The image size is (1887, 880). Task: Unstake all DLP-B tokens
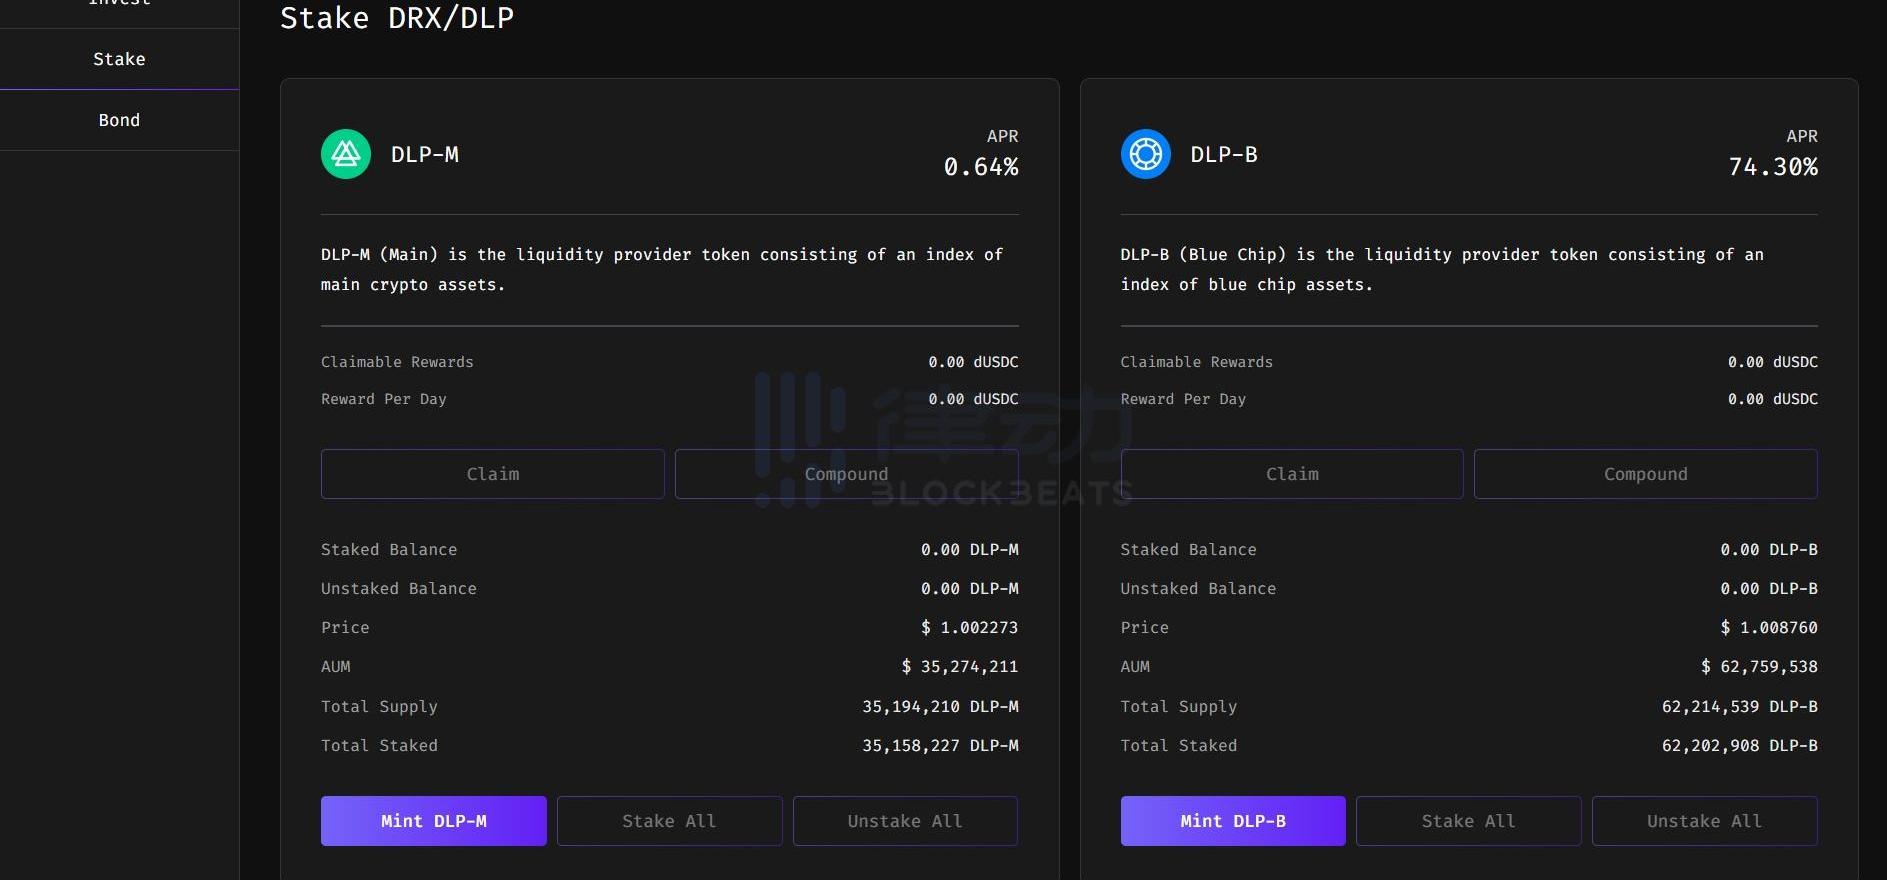tap(1704, 821)
